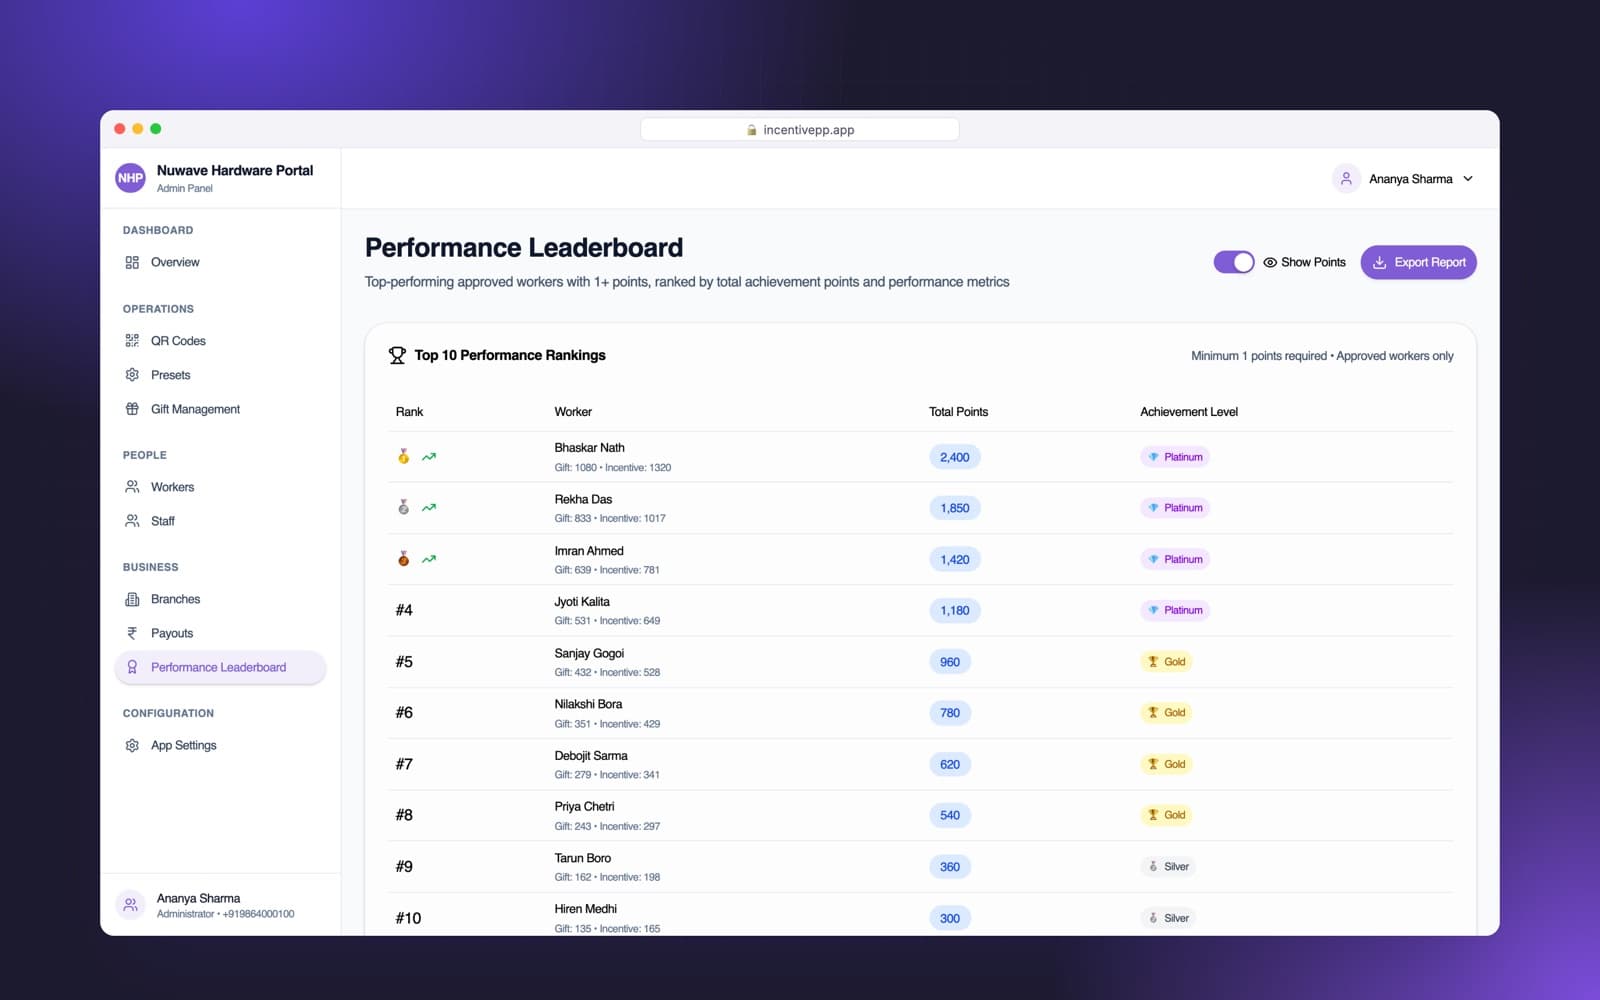Click the Staff people icon
Image resolution: width=1600 pixels, height=1000 pixels.
coord(132,521)
